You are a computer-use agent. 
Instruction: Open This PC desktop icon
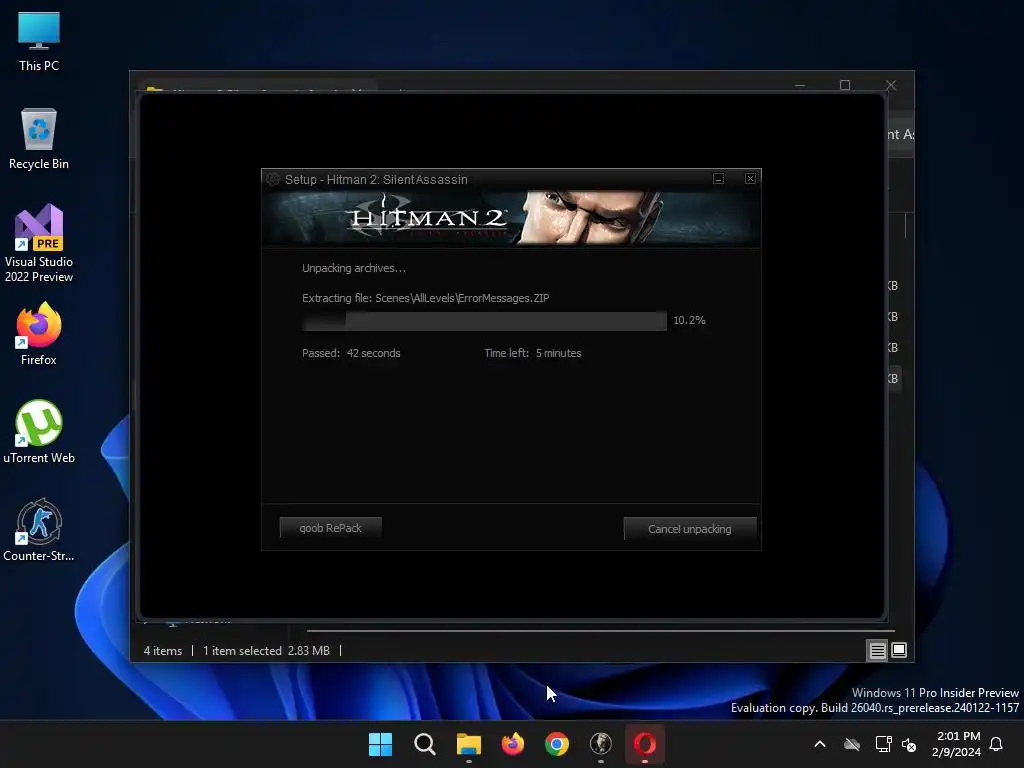39,42
